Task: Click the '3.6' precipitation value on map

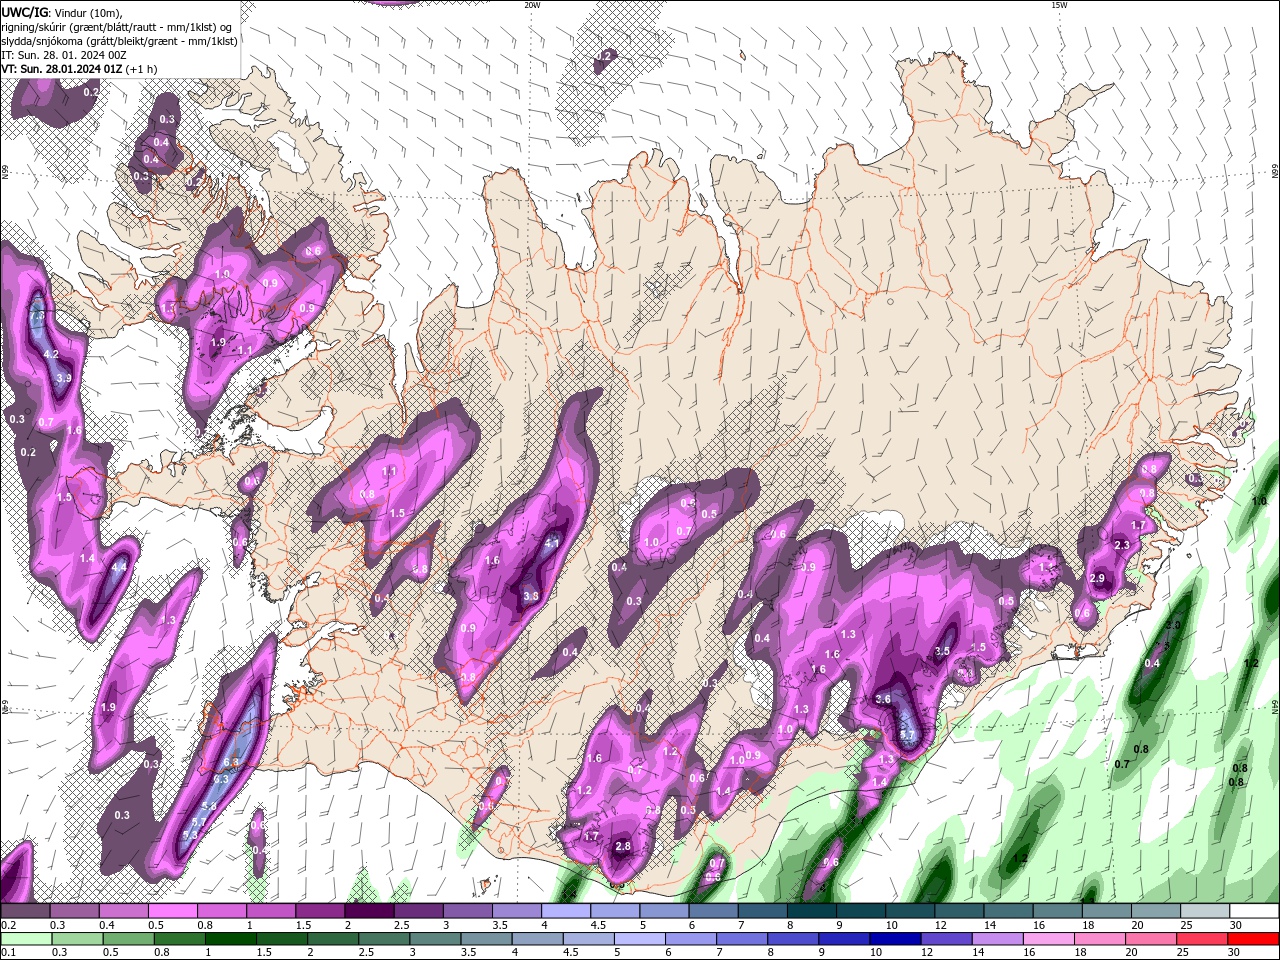Action: pyautogui.click(x=883, y=700)
